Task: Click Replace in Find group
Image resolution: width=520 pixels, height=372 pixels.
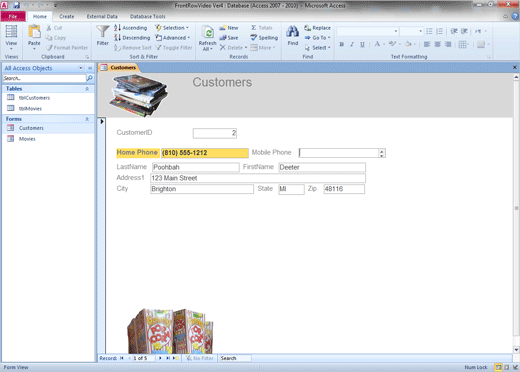Action: [x=317, y=28]
